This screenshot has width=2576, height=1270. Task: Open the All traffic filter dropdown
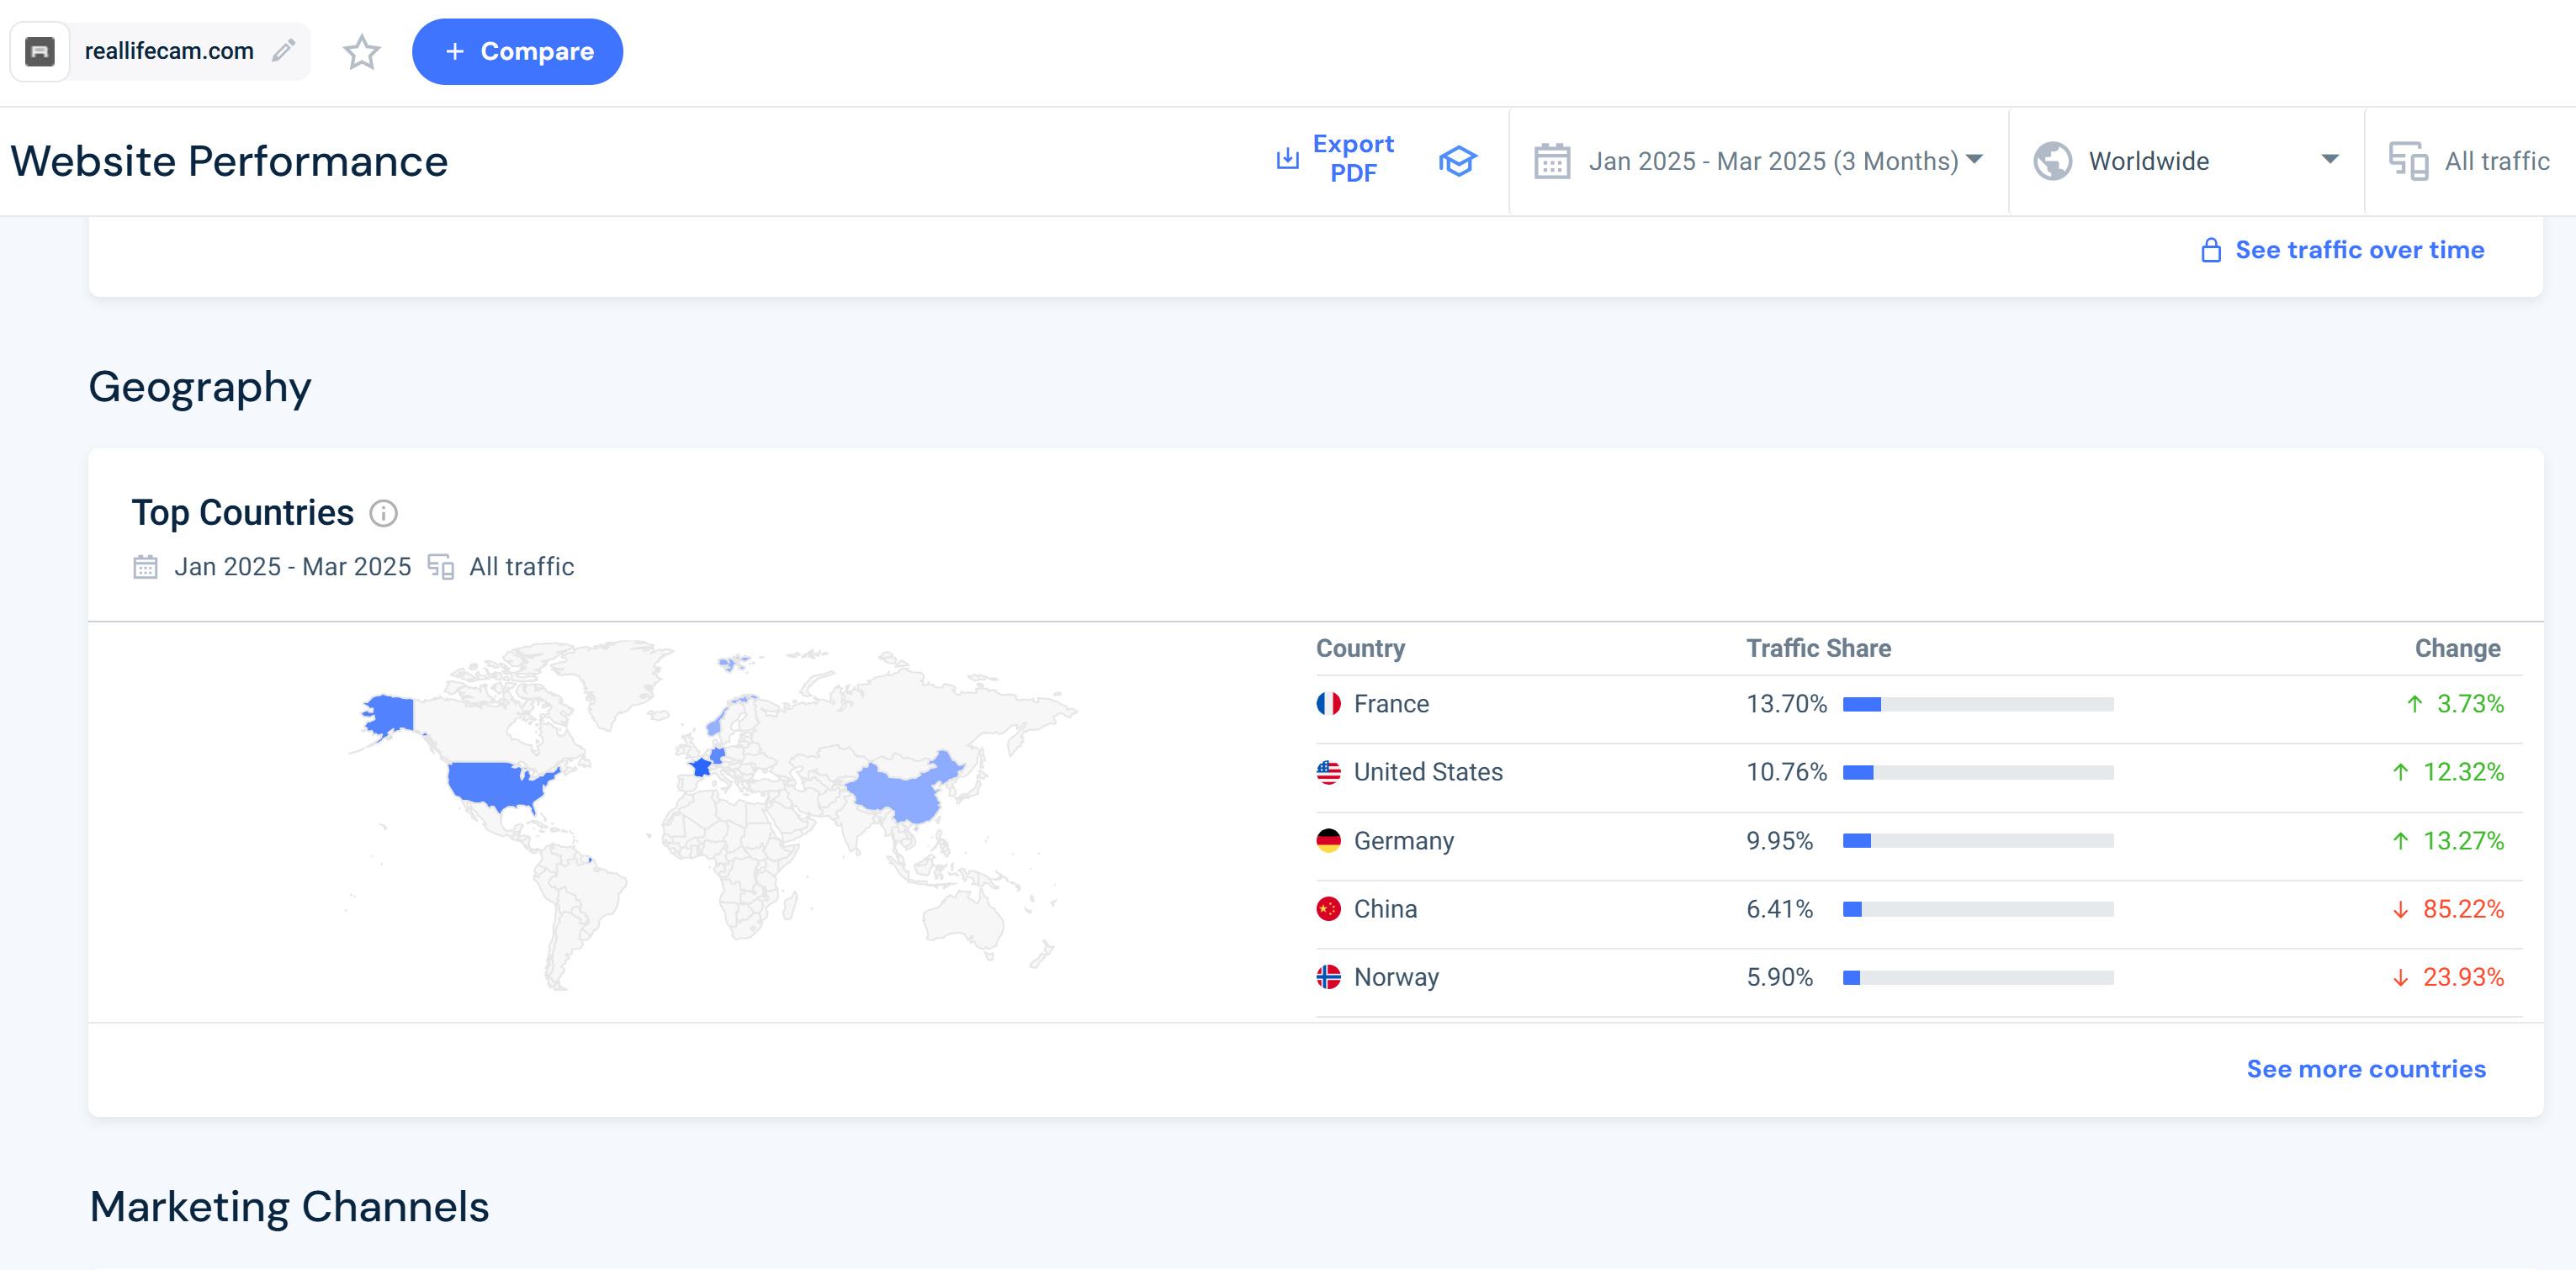[x=2496, y=161]
